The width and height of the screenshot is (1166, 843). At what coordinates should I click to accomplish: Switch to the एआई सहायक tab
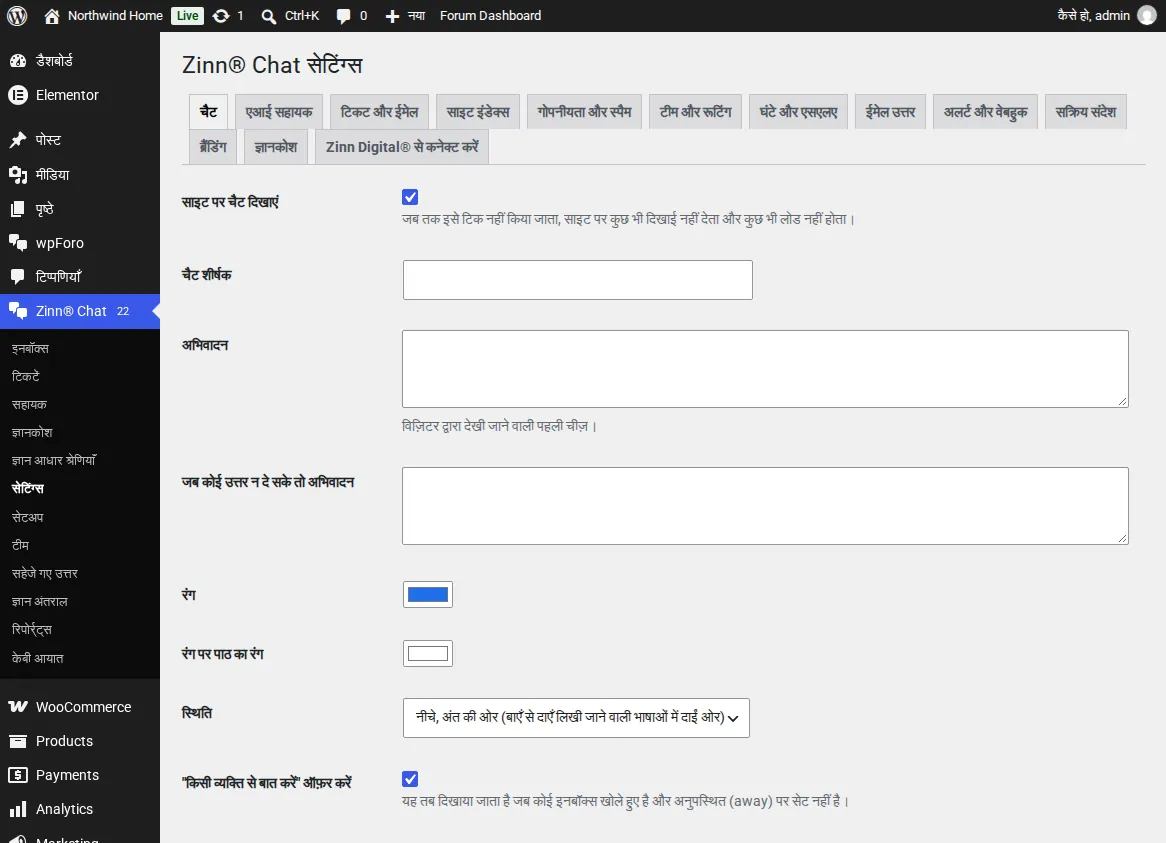pyautogui.click(x=279, y=112)
